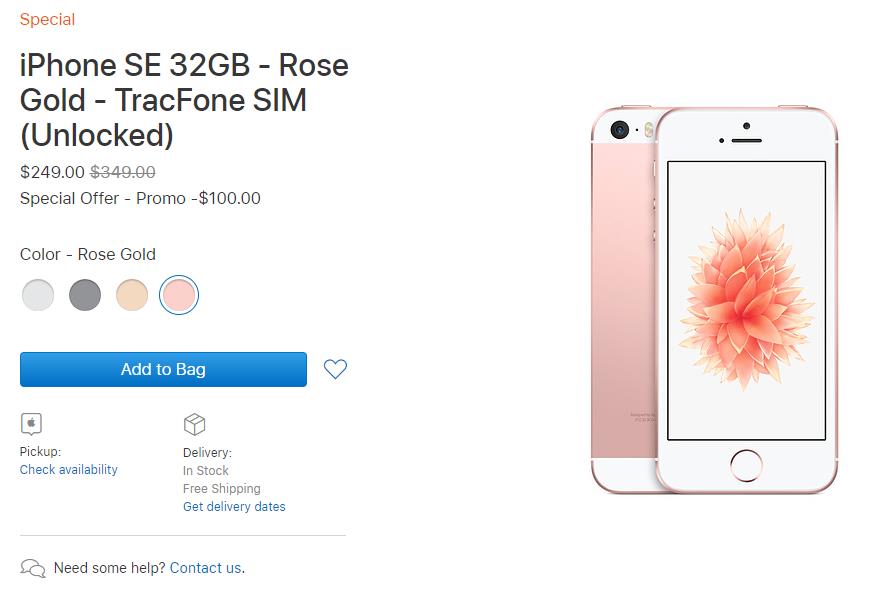
Task: Click the Contact us link
Action: pos(204,567)
